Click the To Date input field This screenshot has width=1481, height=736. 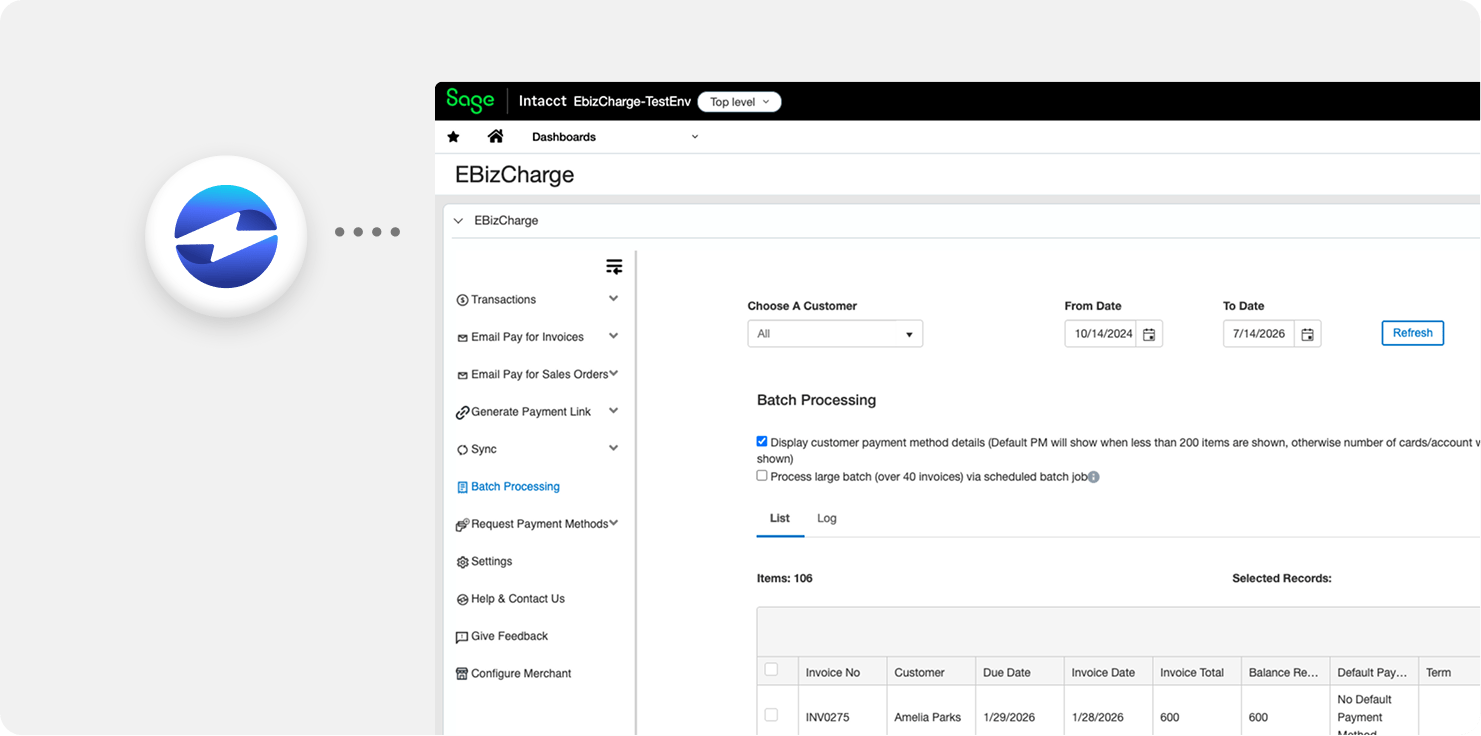point(1259,334)
